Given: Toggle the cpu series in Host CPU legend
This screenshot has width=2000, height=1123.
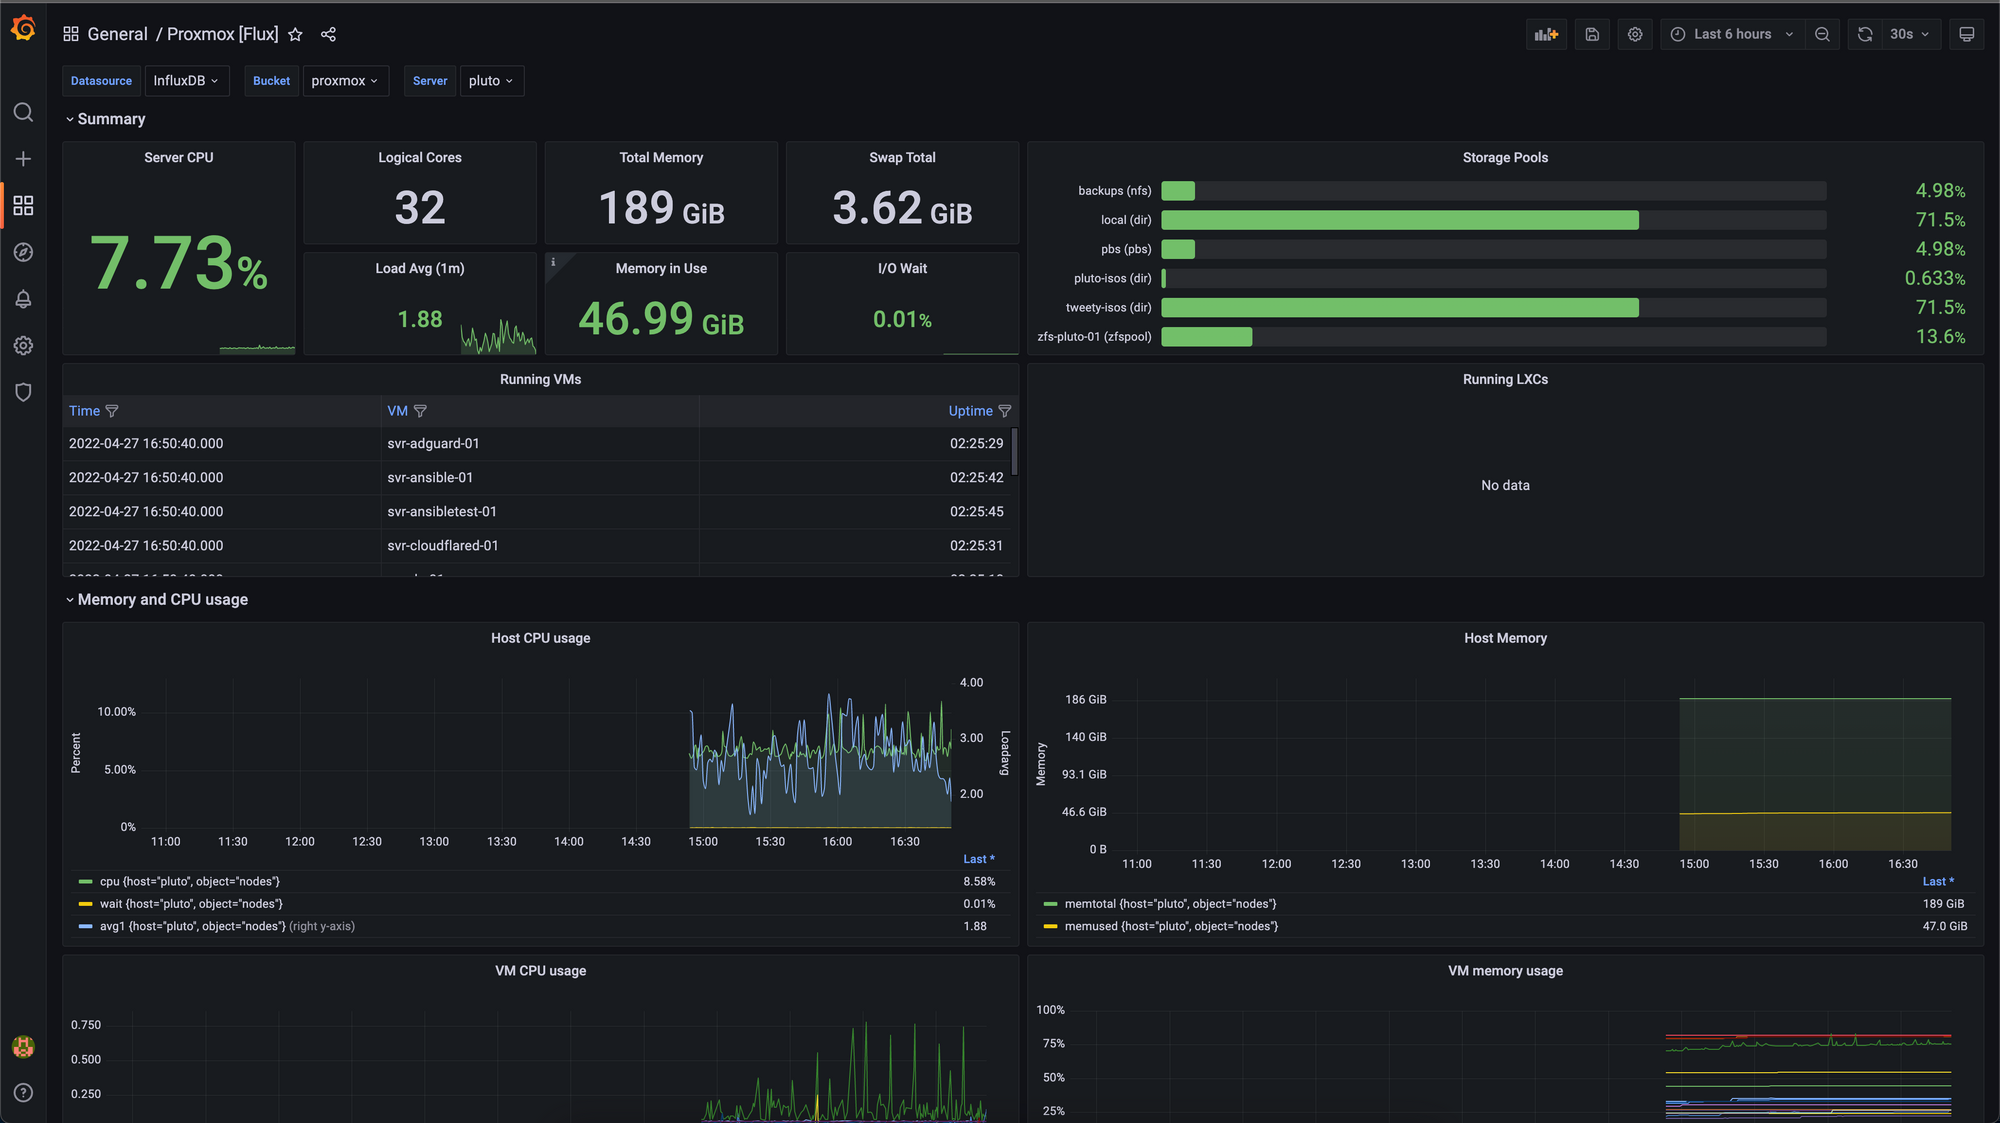Looking at the screenshot, I should (190, 881).
